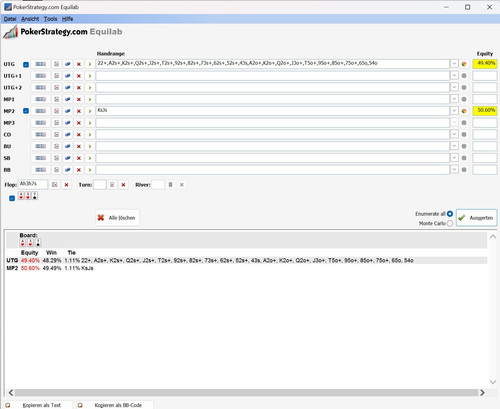This screenshot has width=500, height=409.
Task: Click the Flop input field
Action: [33, 184]
